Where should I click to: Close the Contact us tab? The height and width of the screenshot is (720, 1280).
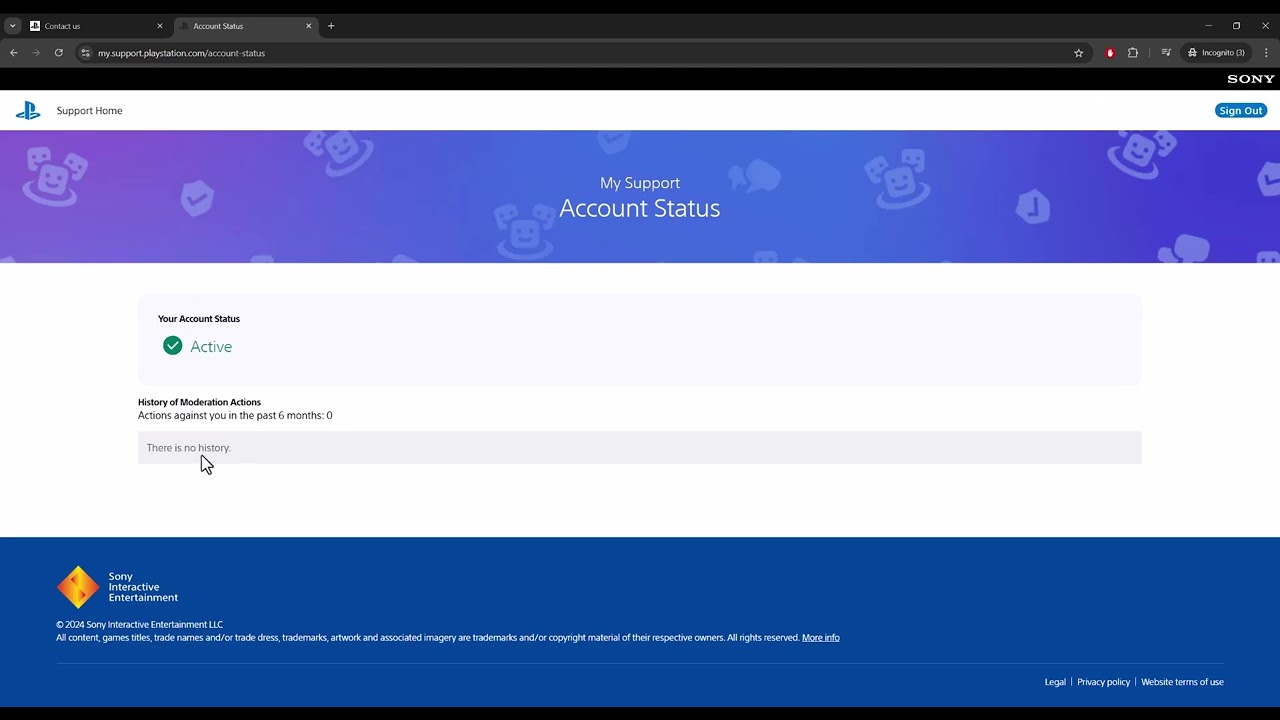(x=159, y=26)
